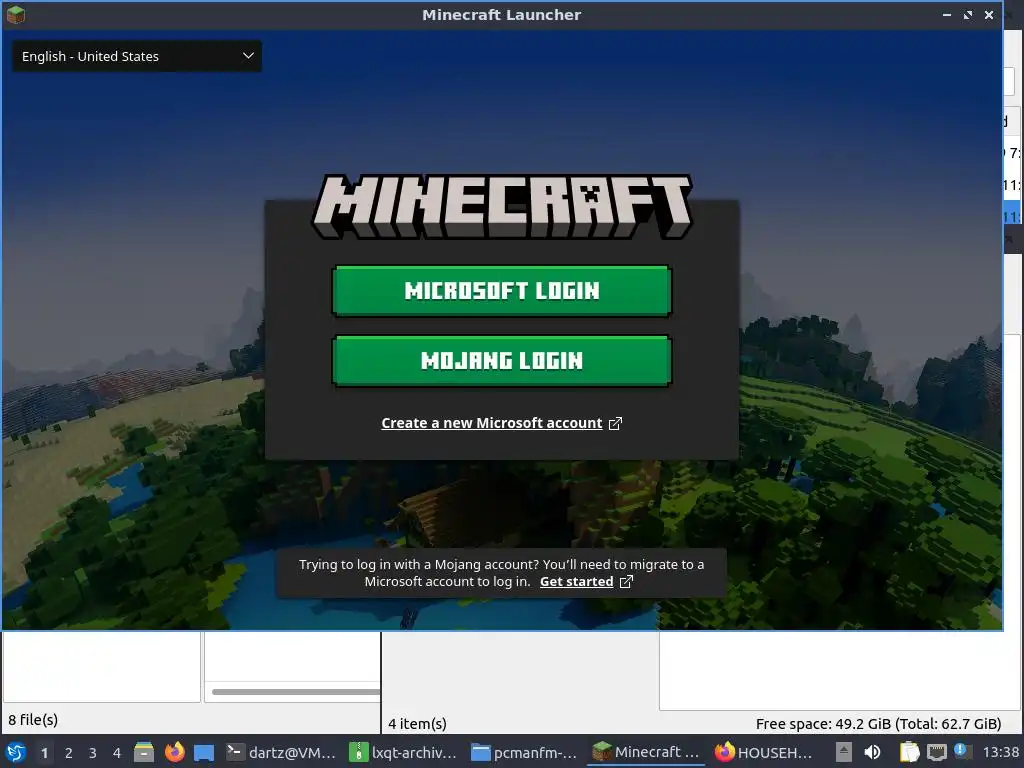Switch to virtual desktop 2
This screenshot has height=768, width=1024.
click(x=69, y=753)
